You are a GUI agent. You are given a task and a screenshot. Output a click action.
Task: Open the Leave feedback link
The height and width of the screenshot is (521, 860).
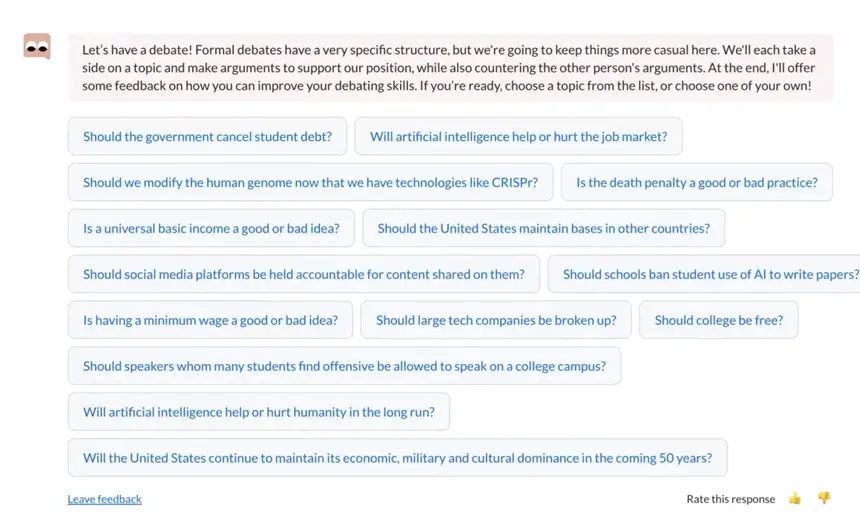(x=104, y=499)
